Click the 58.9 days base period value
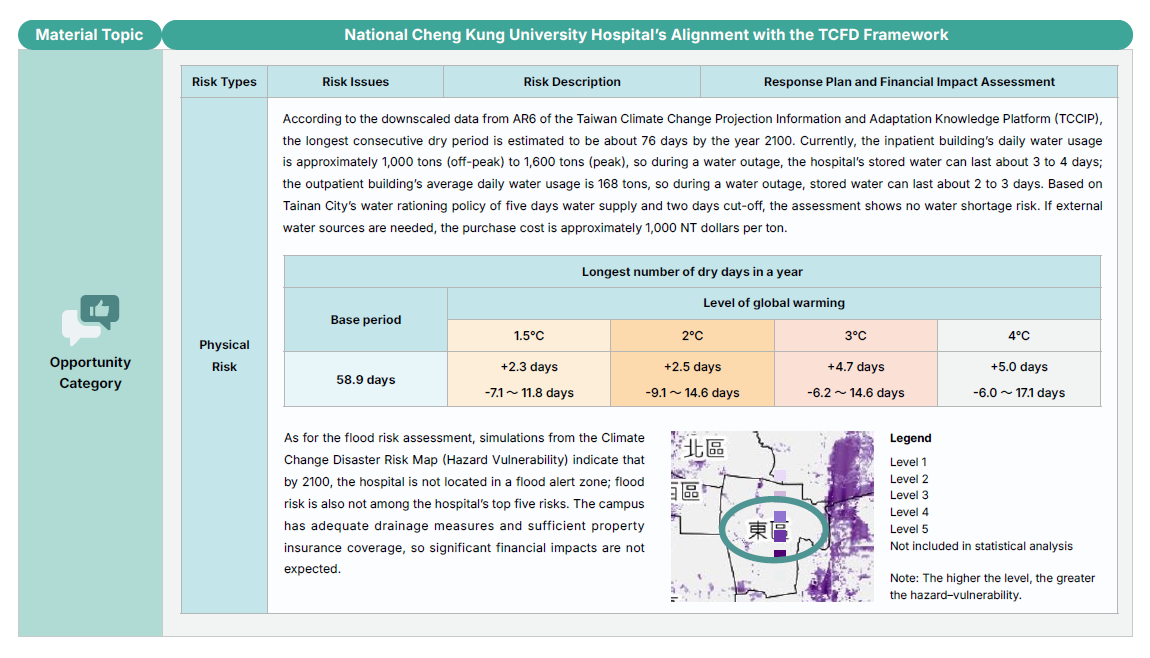The width and height of the screenshot is (1150, 658). [x=365, y=379]
